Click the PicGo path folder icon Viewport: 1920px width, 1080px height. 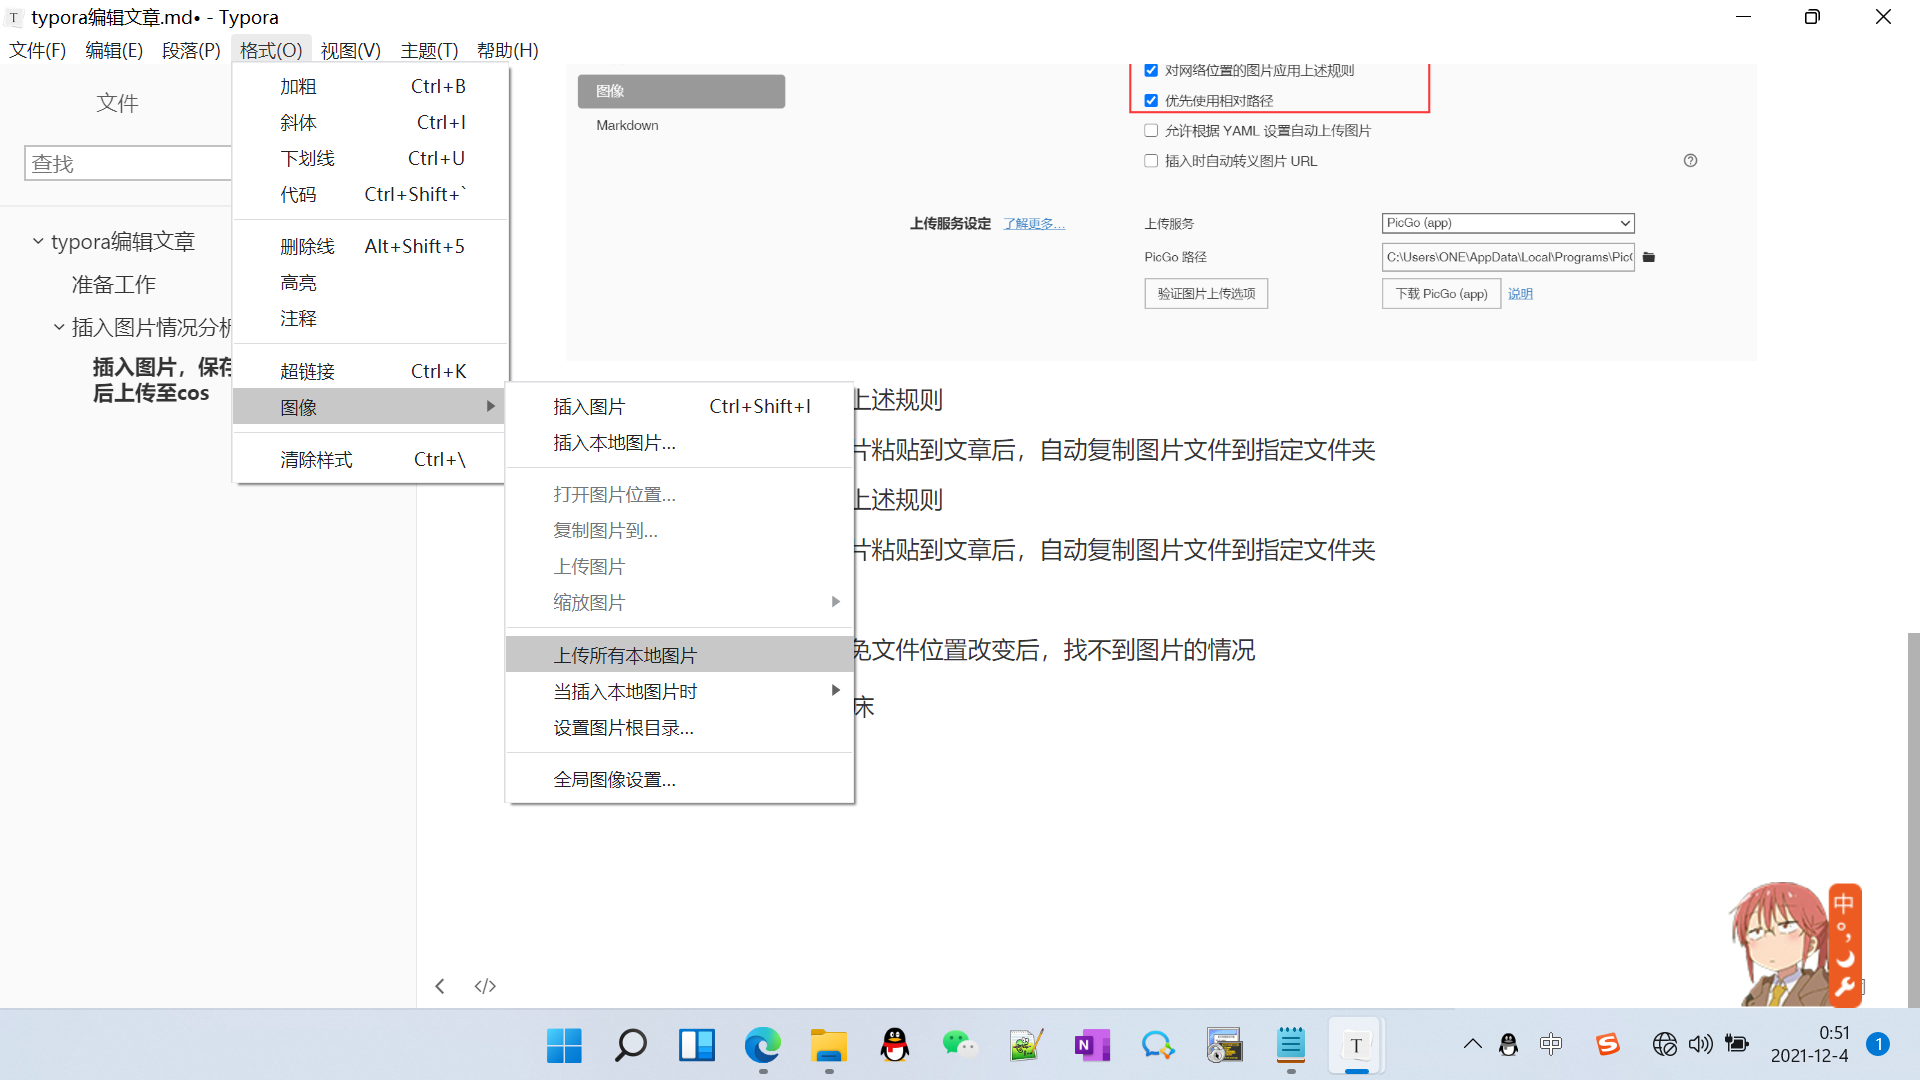1649,257
